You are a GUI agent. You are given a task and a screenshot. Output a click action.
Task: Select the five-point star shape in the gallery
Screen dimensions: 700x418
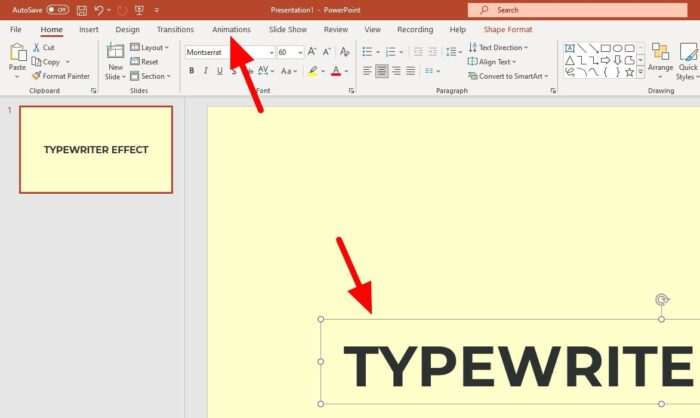point(629,72)
